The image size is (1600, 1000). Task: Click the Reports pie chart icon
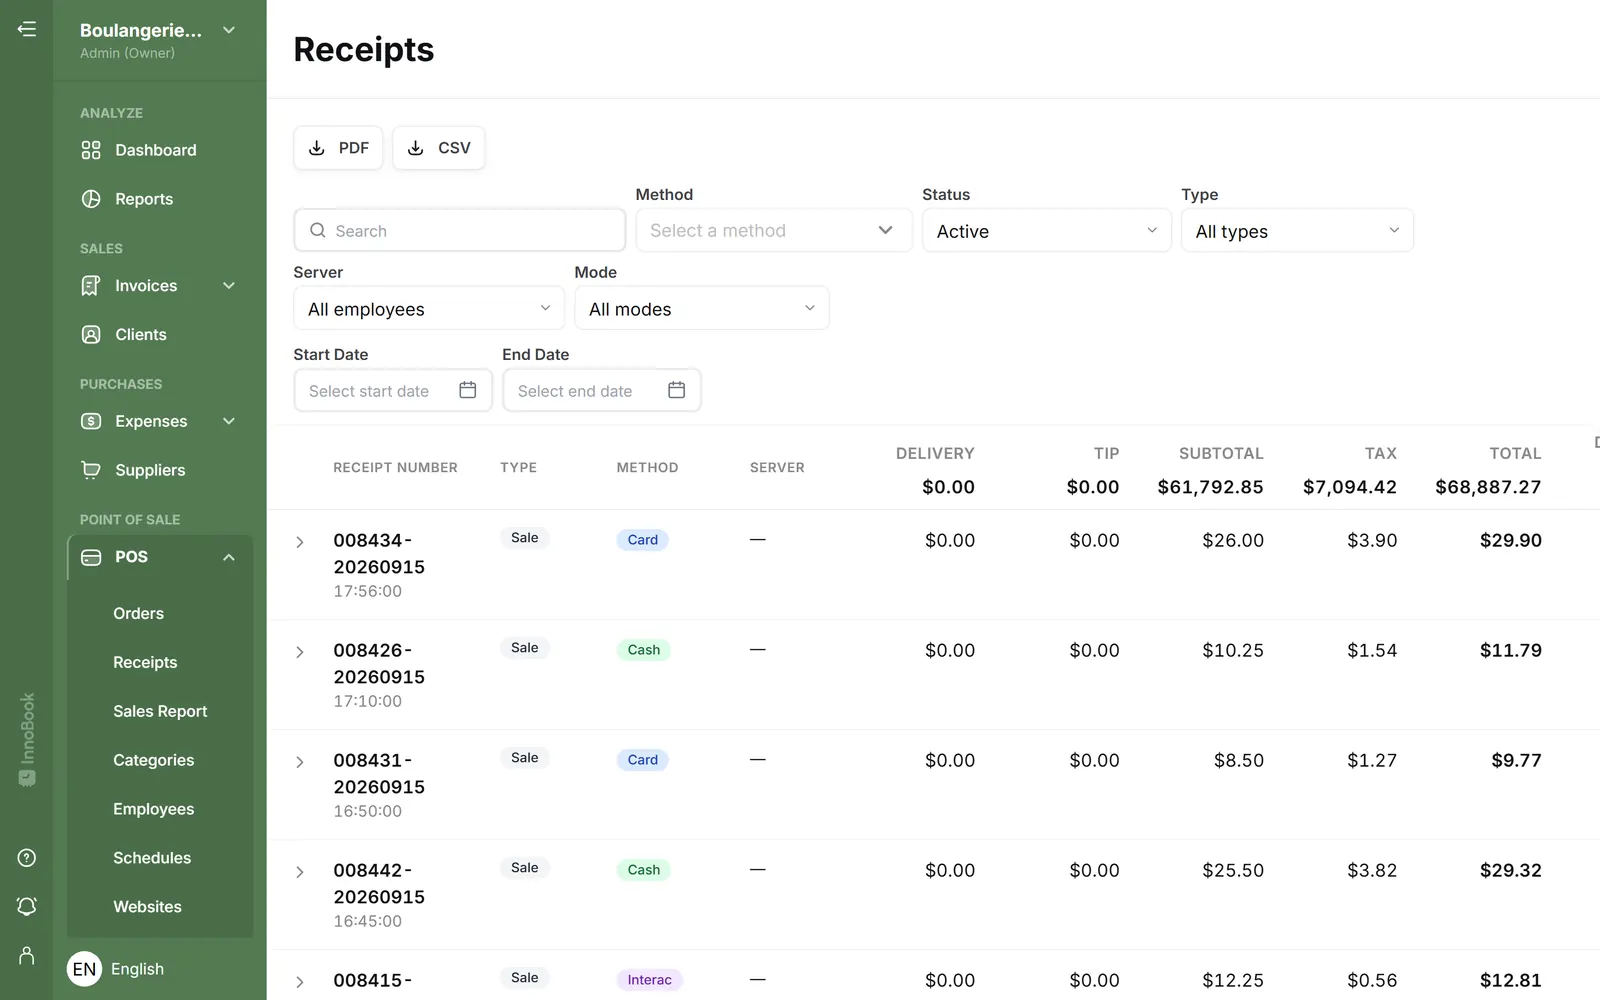point(91,199)
